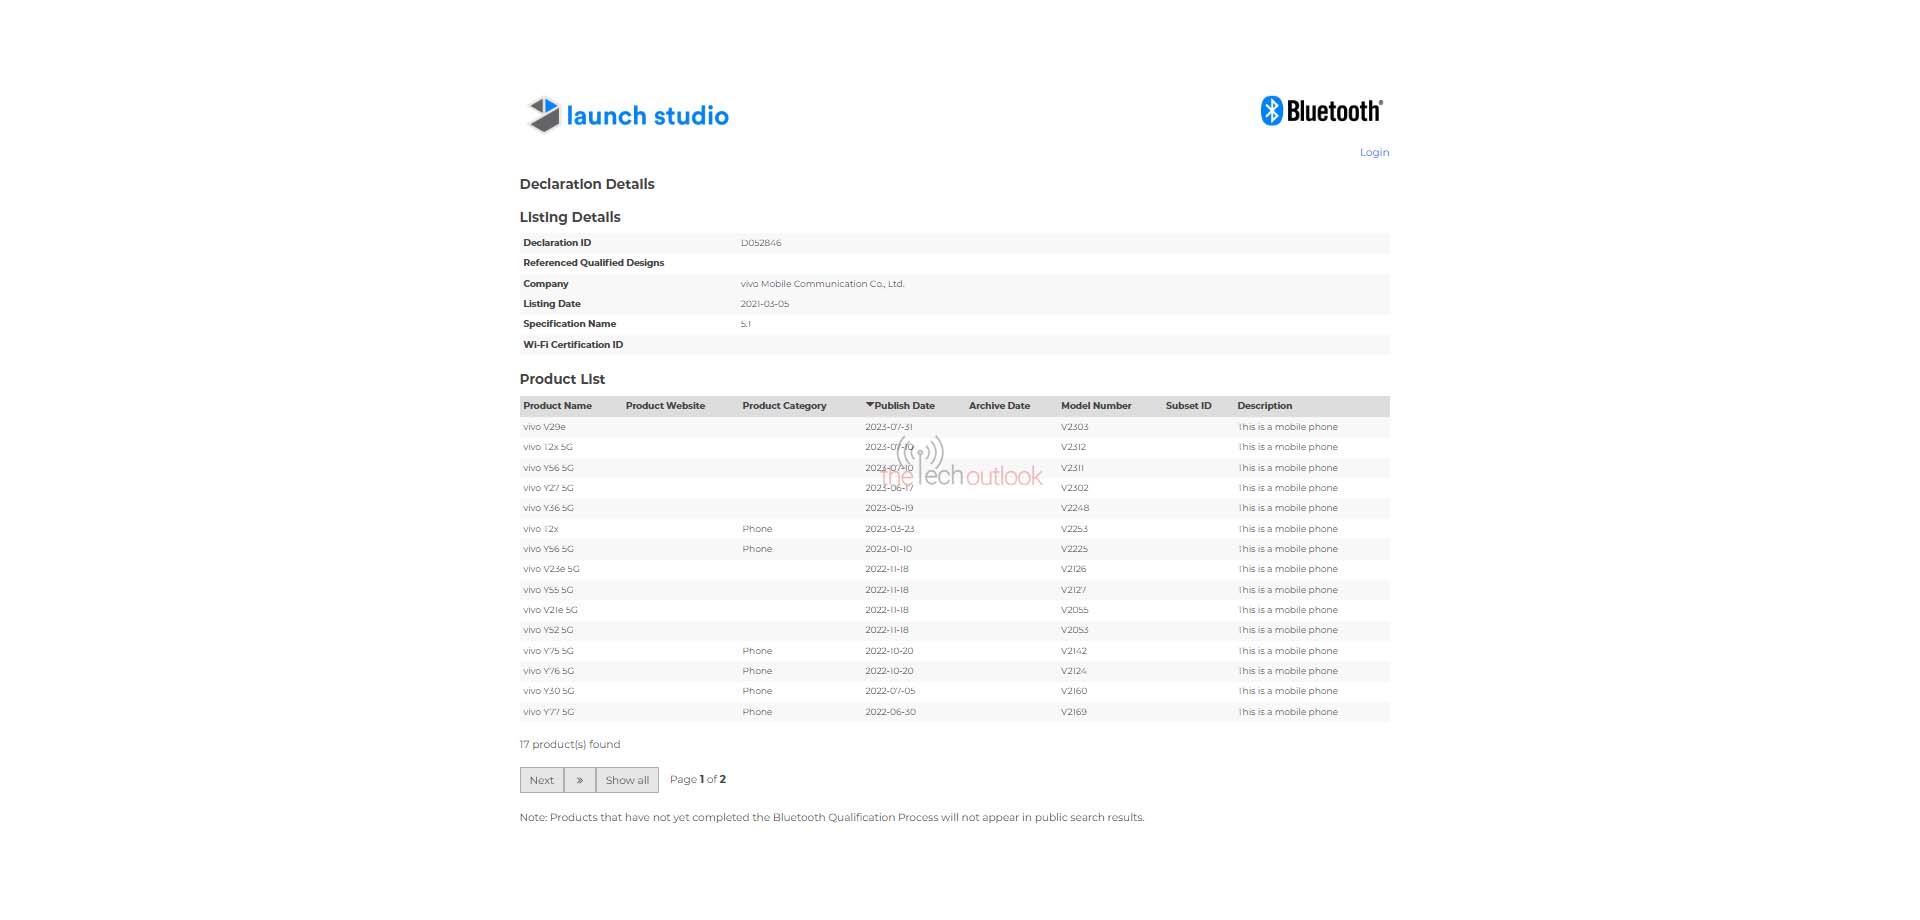Image resolution: width=1920 pixels, height=920 pixels.
Task: Click the Page 1 of 2 indicator
Action: (698, 779)
